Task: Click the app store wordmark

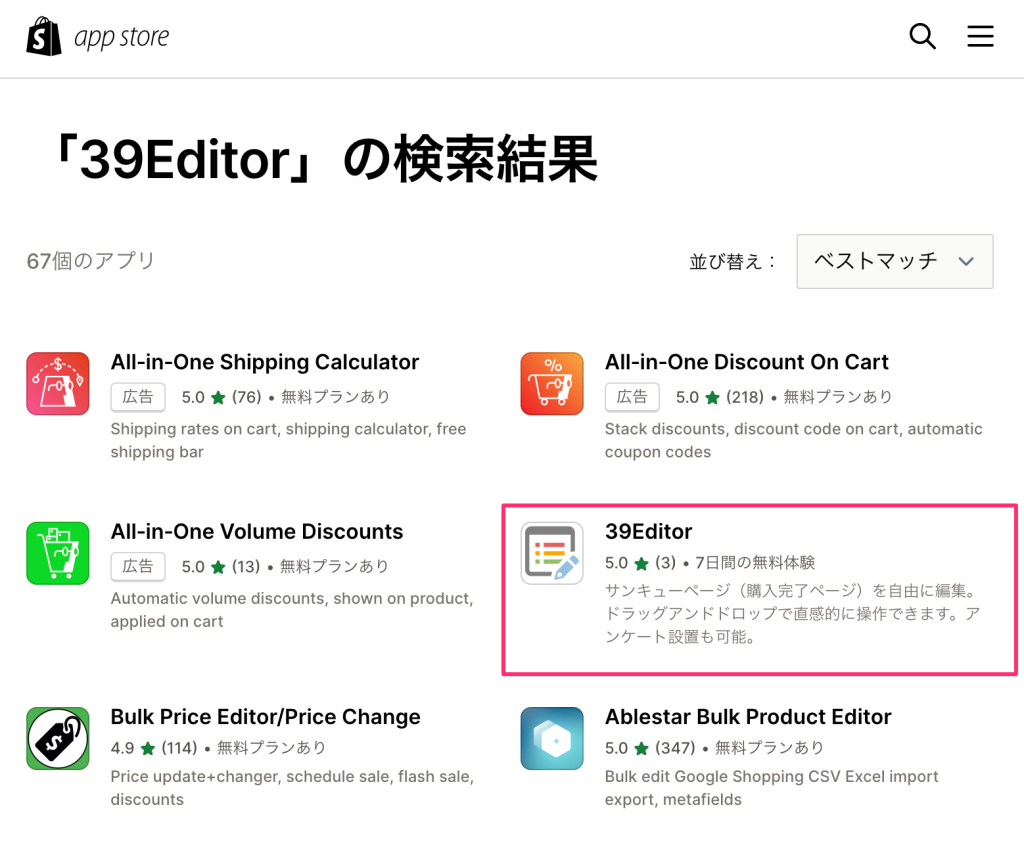Action: [119, 36]
